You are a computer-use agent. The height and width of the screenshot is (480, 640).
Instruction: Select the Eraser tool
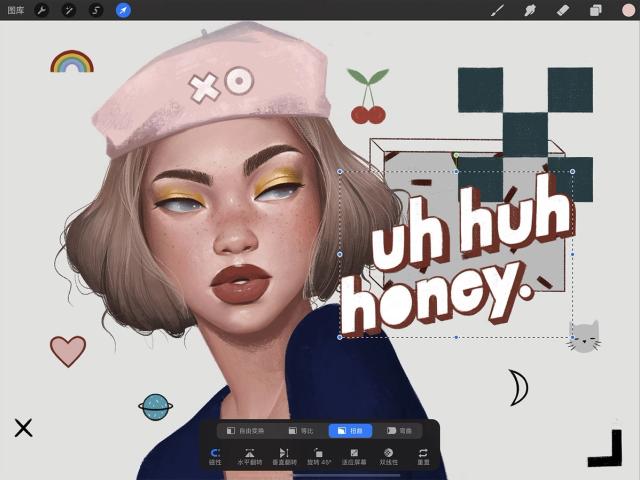click(563, 10)
